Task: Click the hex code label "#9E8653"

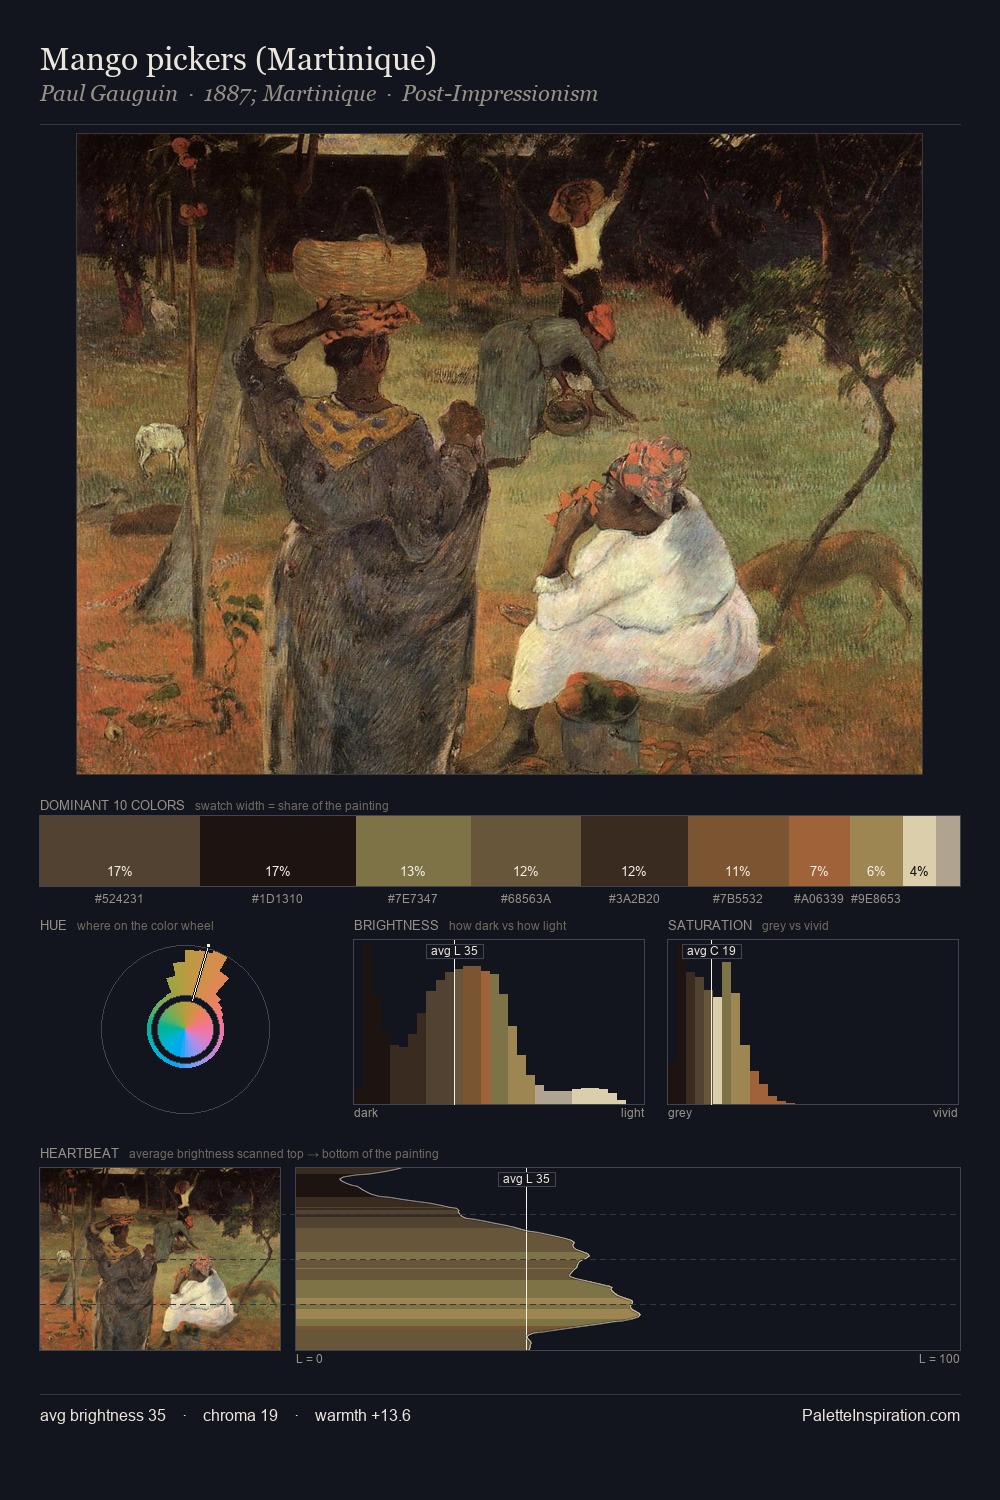Action: [876, 898]
